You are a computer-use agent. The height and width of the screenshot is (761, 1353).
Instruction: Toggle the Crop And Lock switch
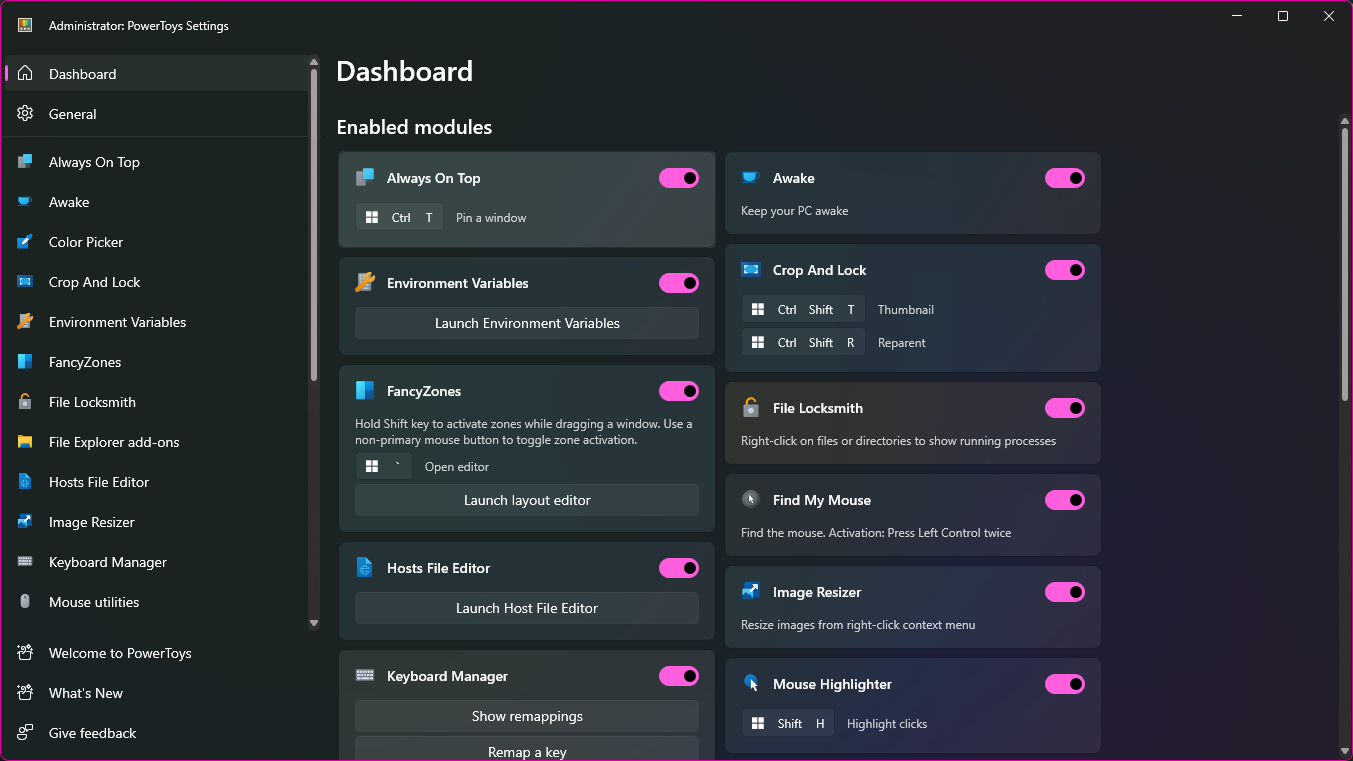click(x=1065, y=270)
